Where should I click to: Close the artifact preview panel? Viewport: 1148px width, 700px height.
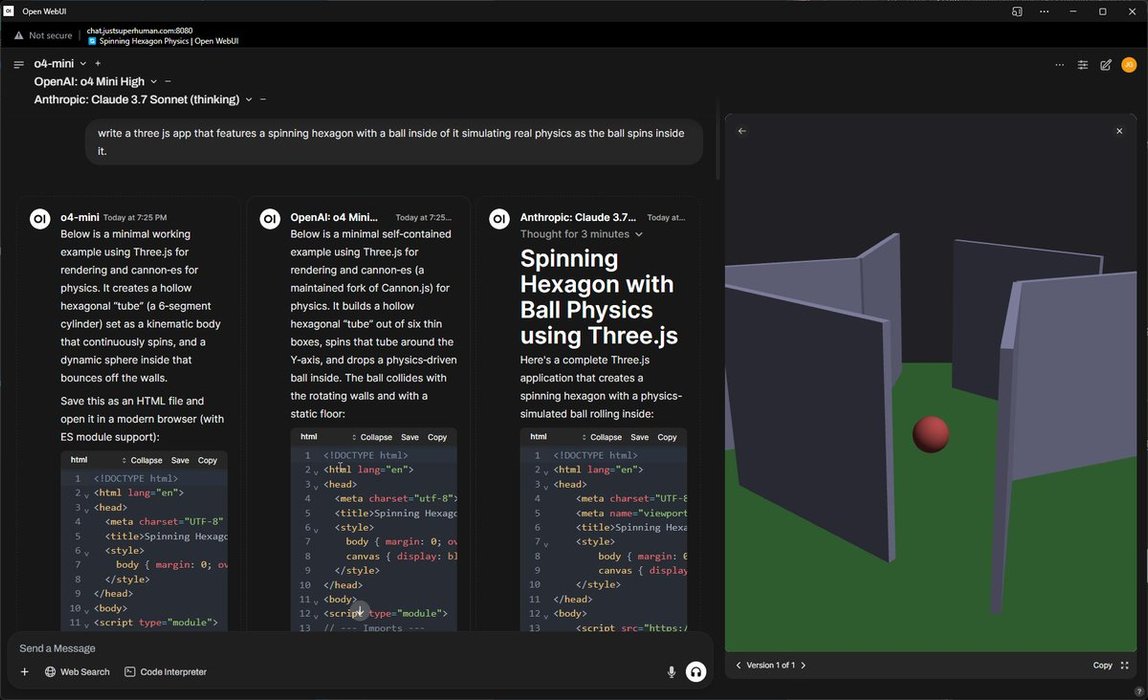1119,131
